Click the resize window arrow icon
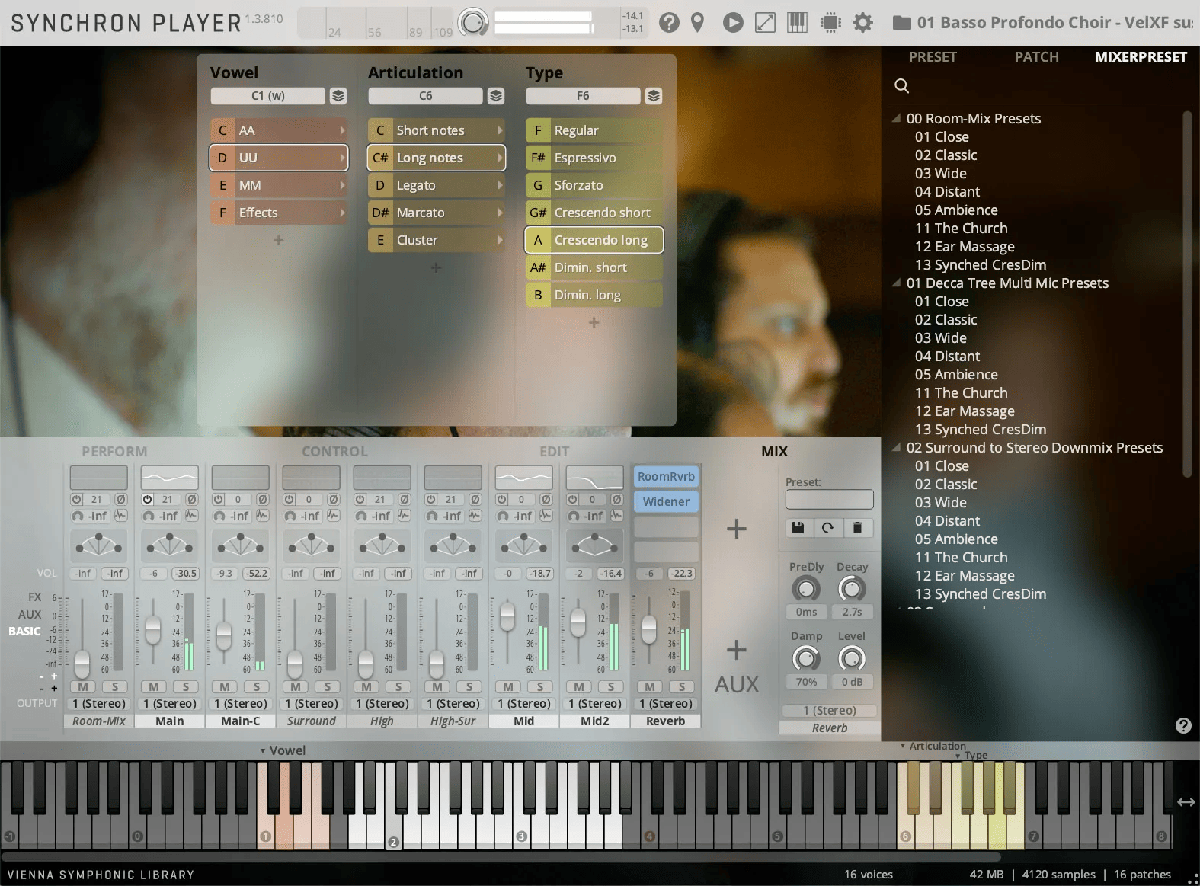 (765, 22)
